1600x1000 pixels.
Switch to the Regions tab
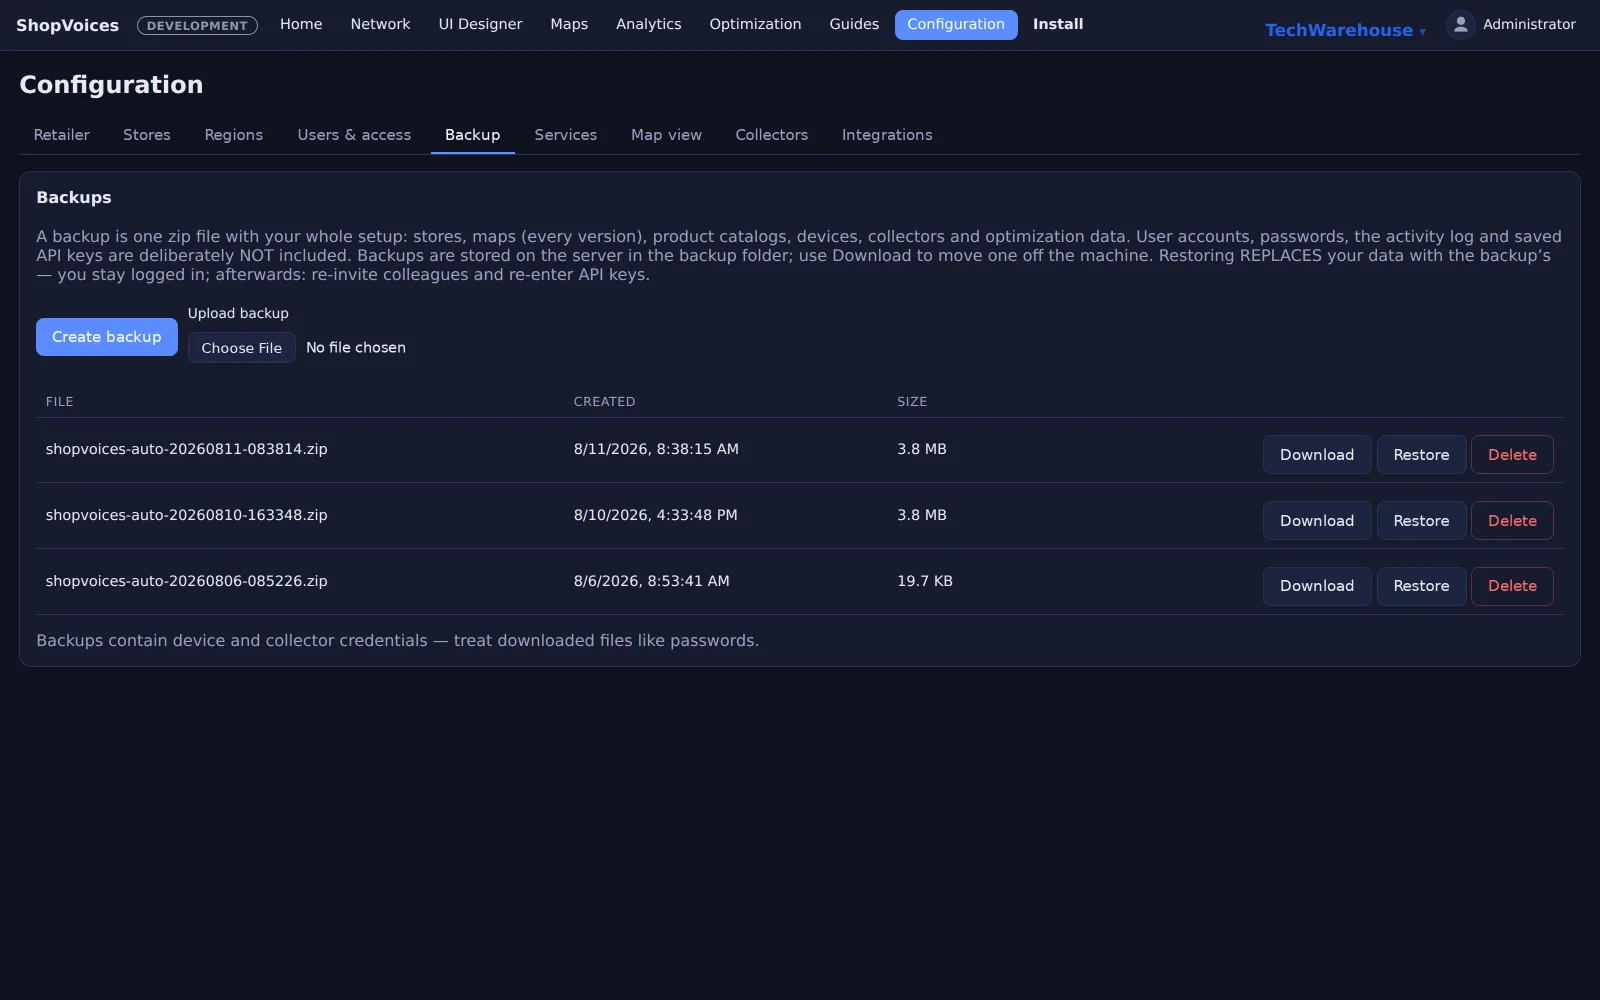[234, 135]
